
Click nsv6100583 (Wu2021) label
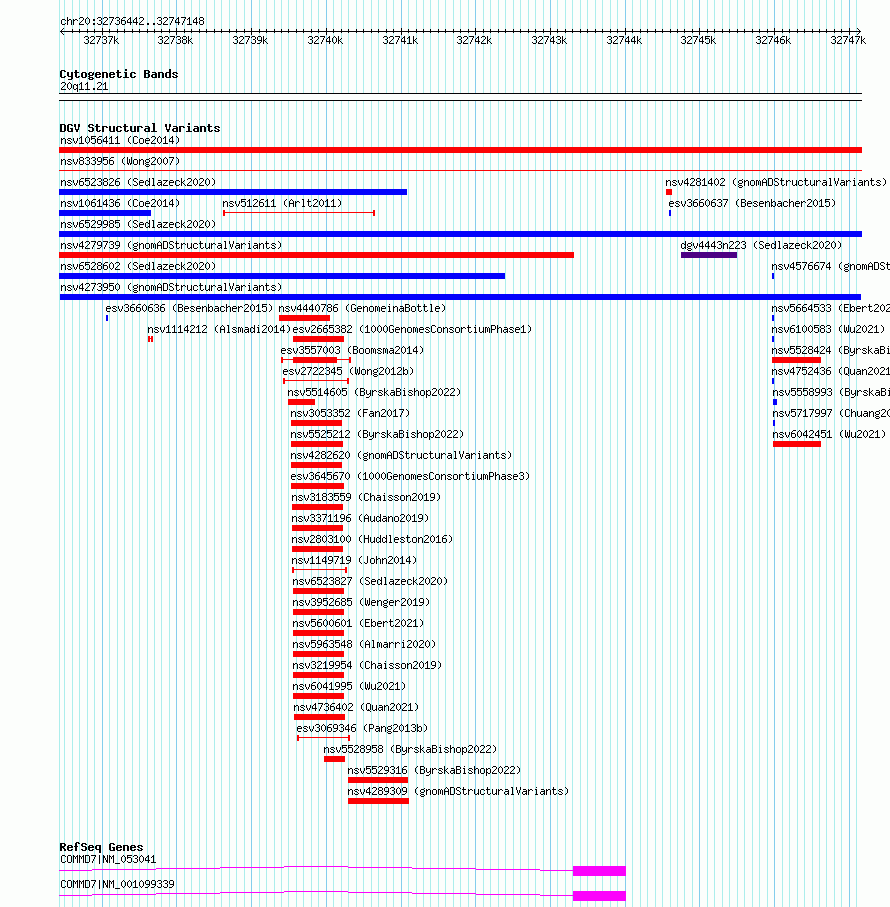point(828,329)
